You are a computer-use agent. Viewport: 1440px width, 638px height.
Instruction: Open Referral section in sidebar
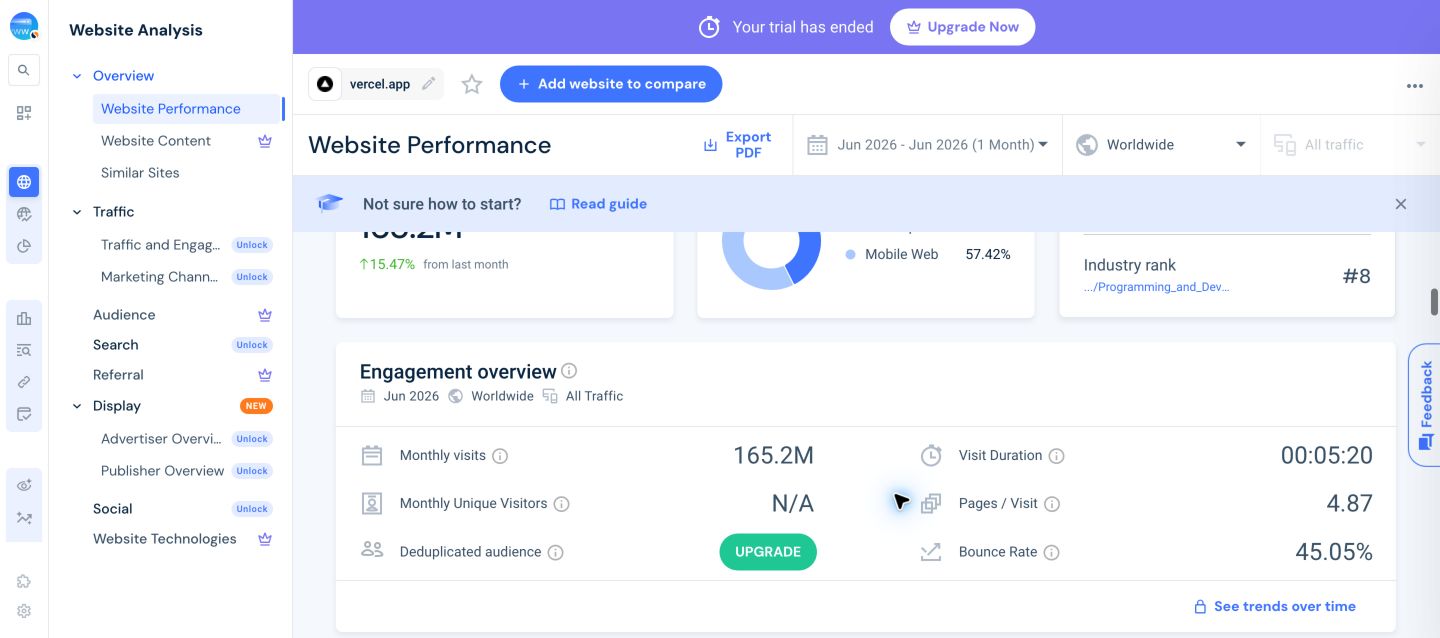118,375
